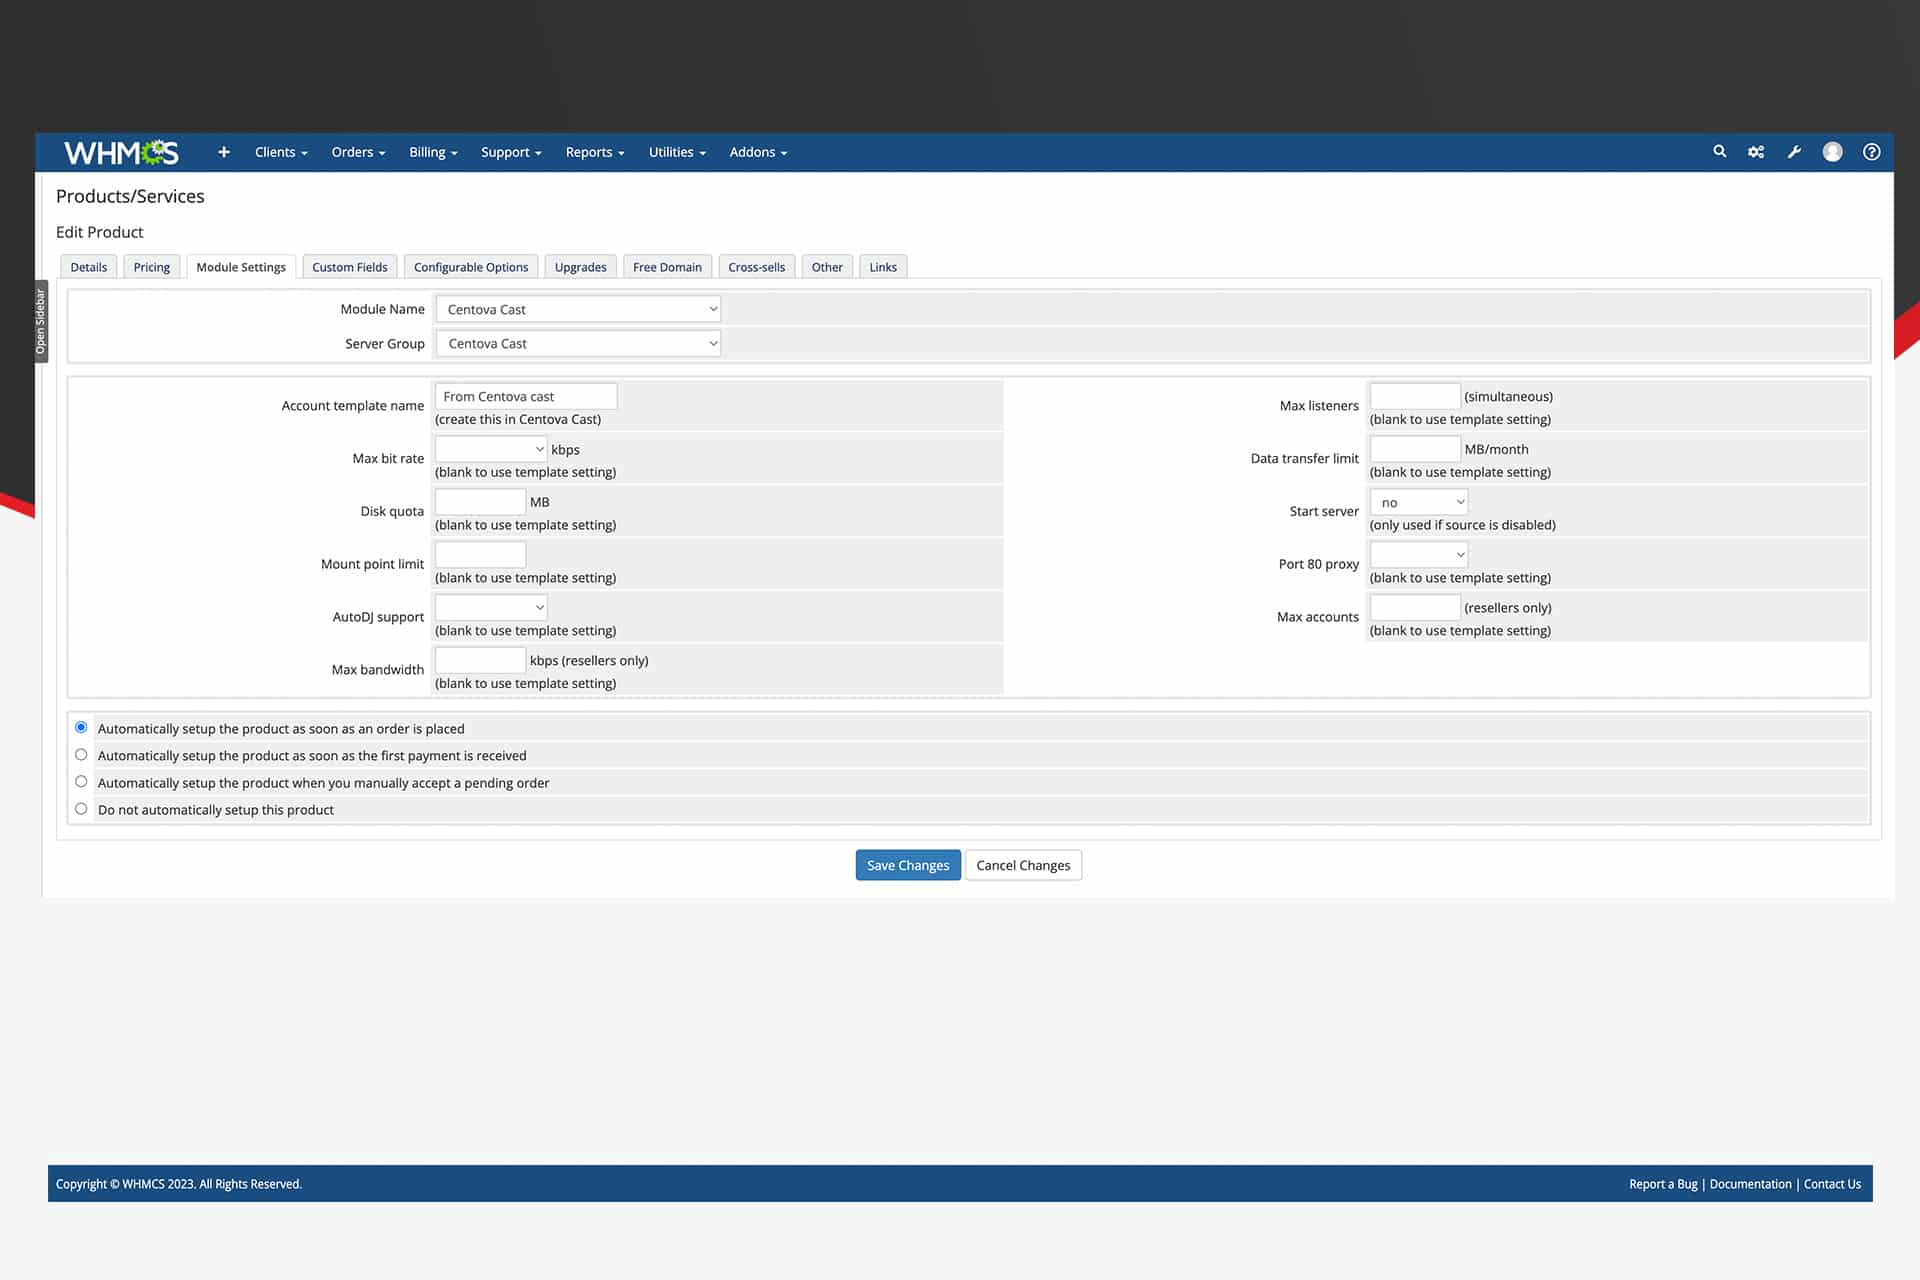Open the Sidebar vertical tab

point(41,321)
